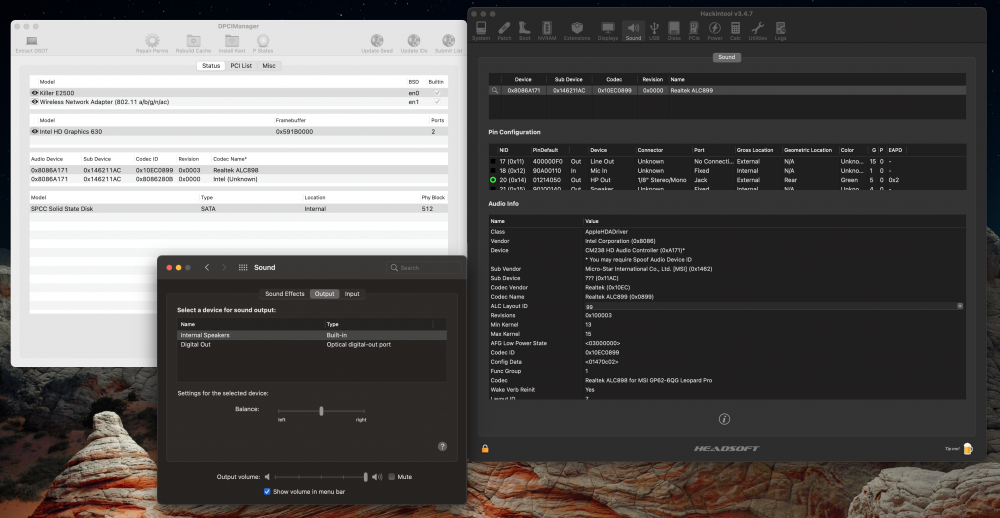Toggle the Mute checkbox
This screenshot has height=518, width=1000.
pos(392,477)
